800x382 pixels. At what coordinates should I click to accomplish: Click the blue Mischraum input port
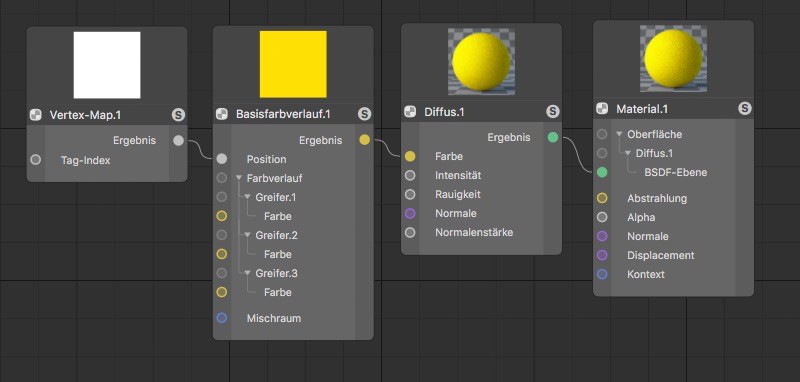pyautogui.click(x=221, y=318)
